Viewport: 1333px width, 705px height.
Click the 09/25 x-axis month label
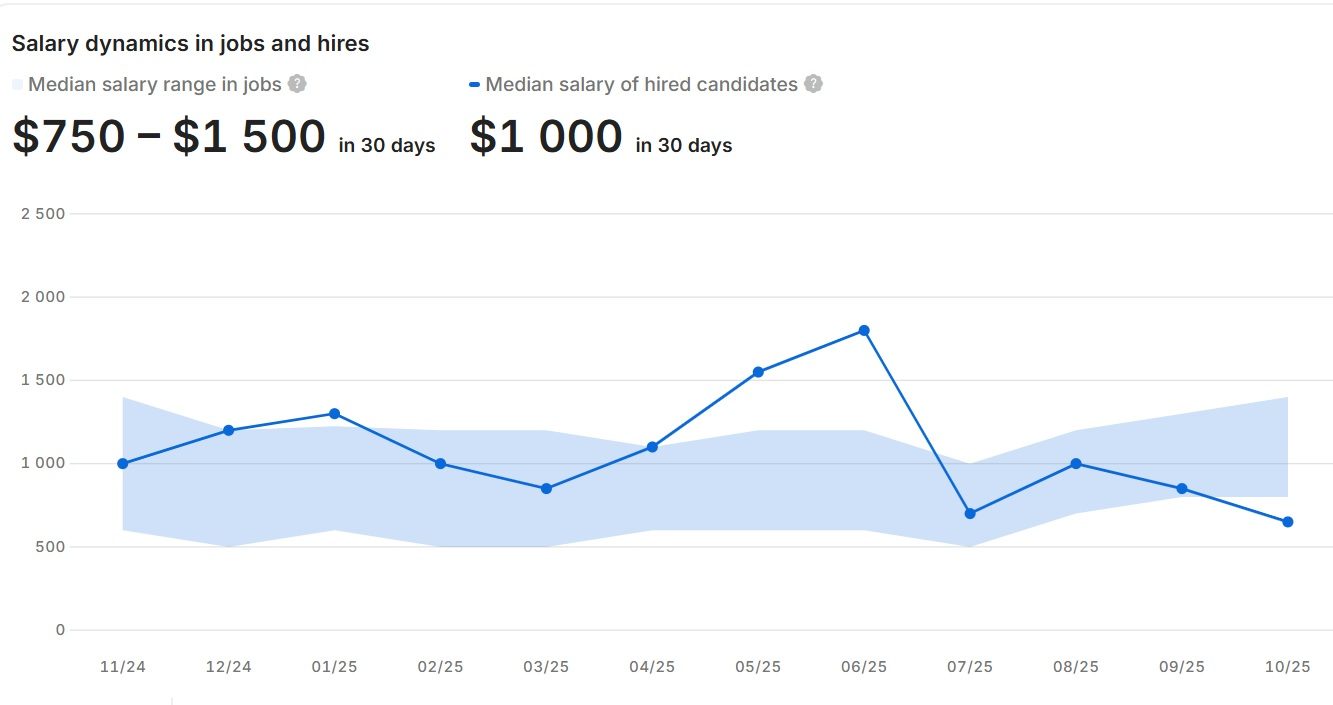[x=1182, y=667]
